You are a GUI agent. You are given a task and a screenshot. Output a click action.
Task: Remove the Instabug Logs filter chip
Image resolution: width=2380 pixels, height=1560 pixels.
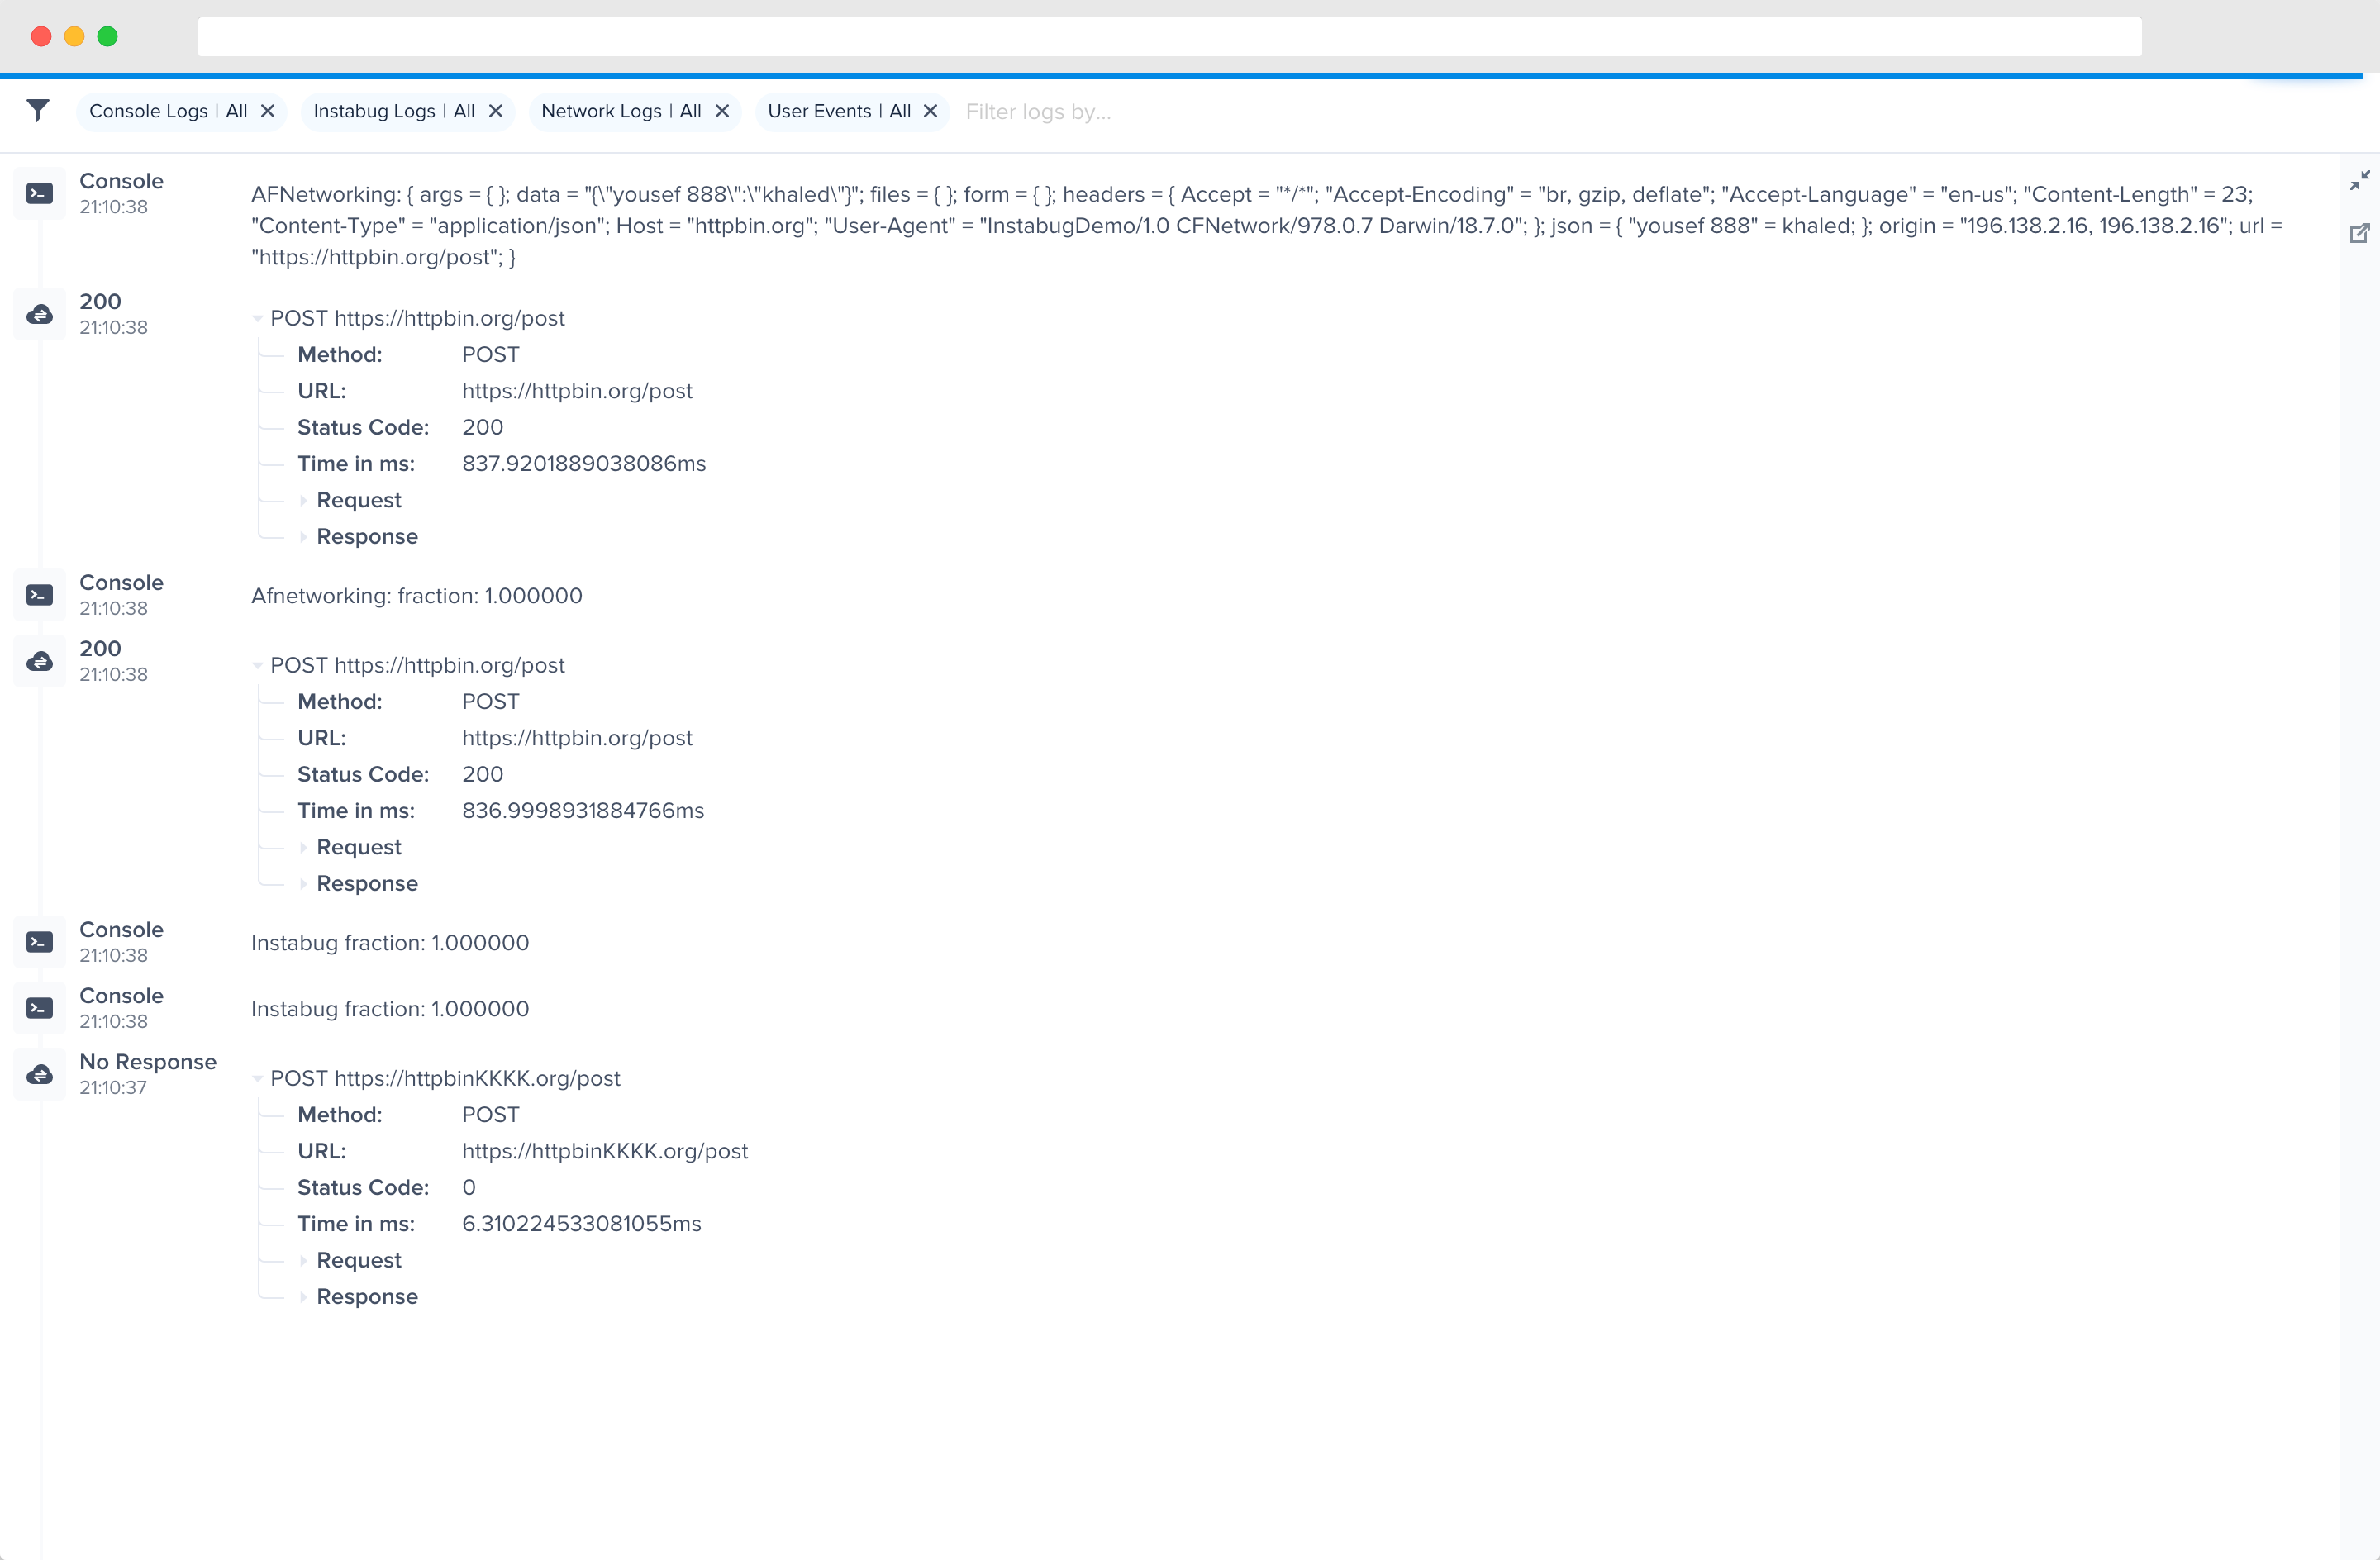click(495, 111)
